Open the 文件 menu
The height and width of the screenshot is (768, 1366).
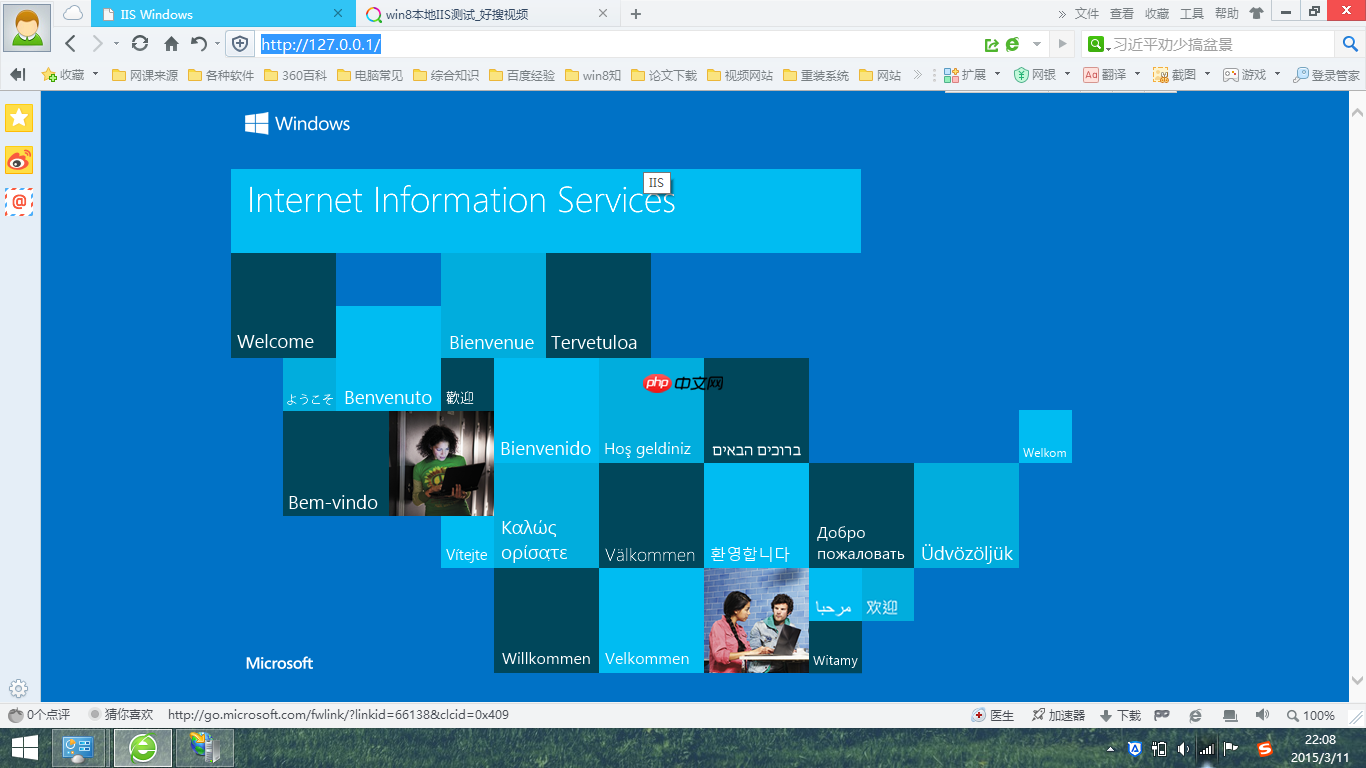(x=1087, y=14)
